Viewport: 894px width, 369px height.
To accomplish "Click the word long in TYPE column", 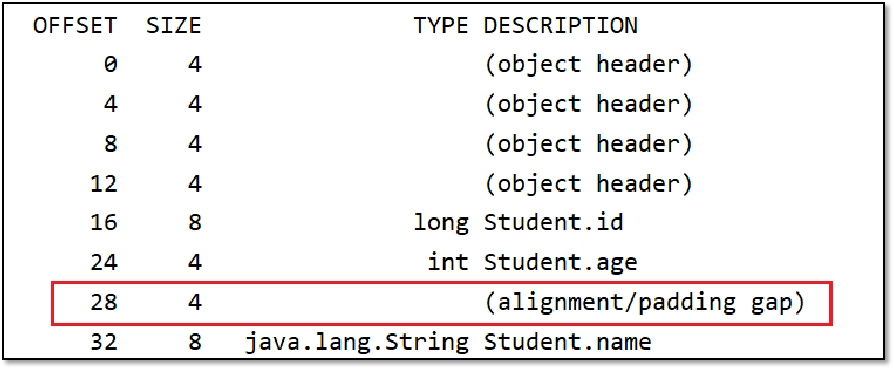I will [x=441, y=223].
